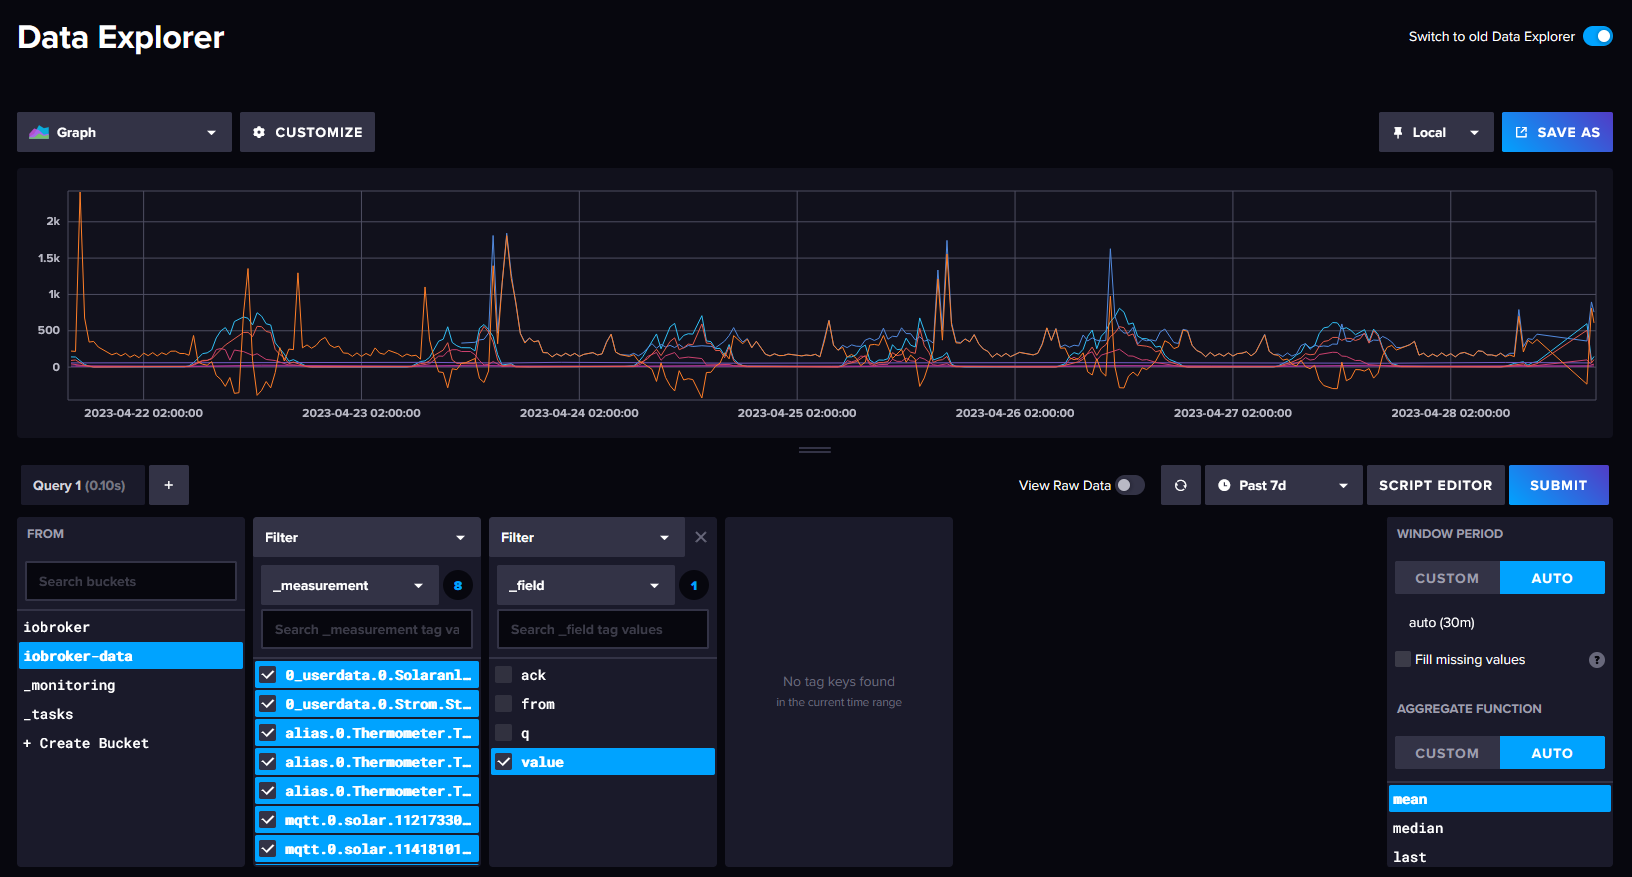Select the _monitoring bucket

[x=131, y=685]
